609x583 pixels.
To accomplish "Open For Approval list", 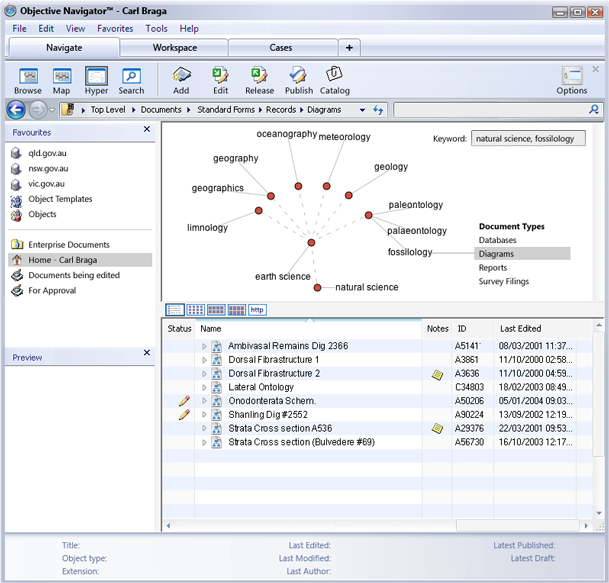I will coord(52,291).
